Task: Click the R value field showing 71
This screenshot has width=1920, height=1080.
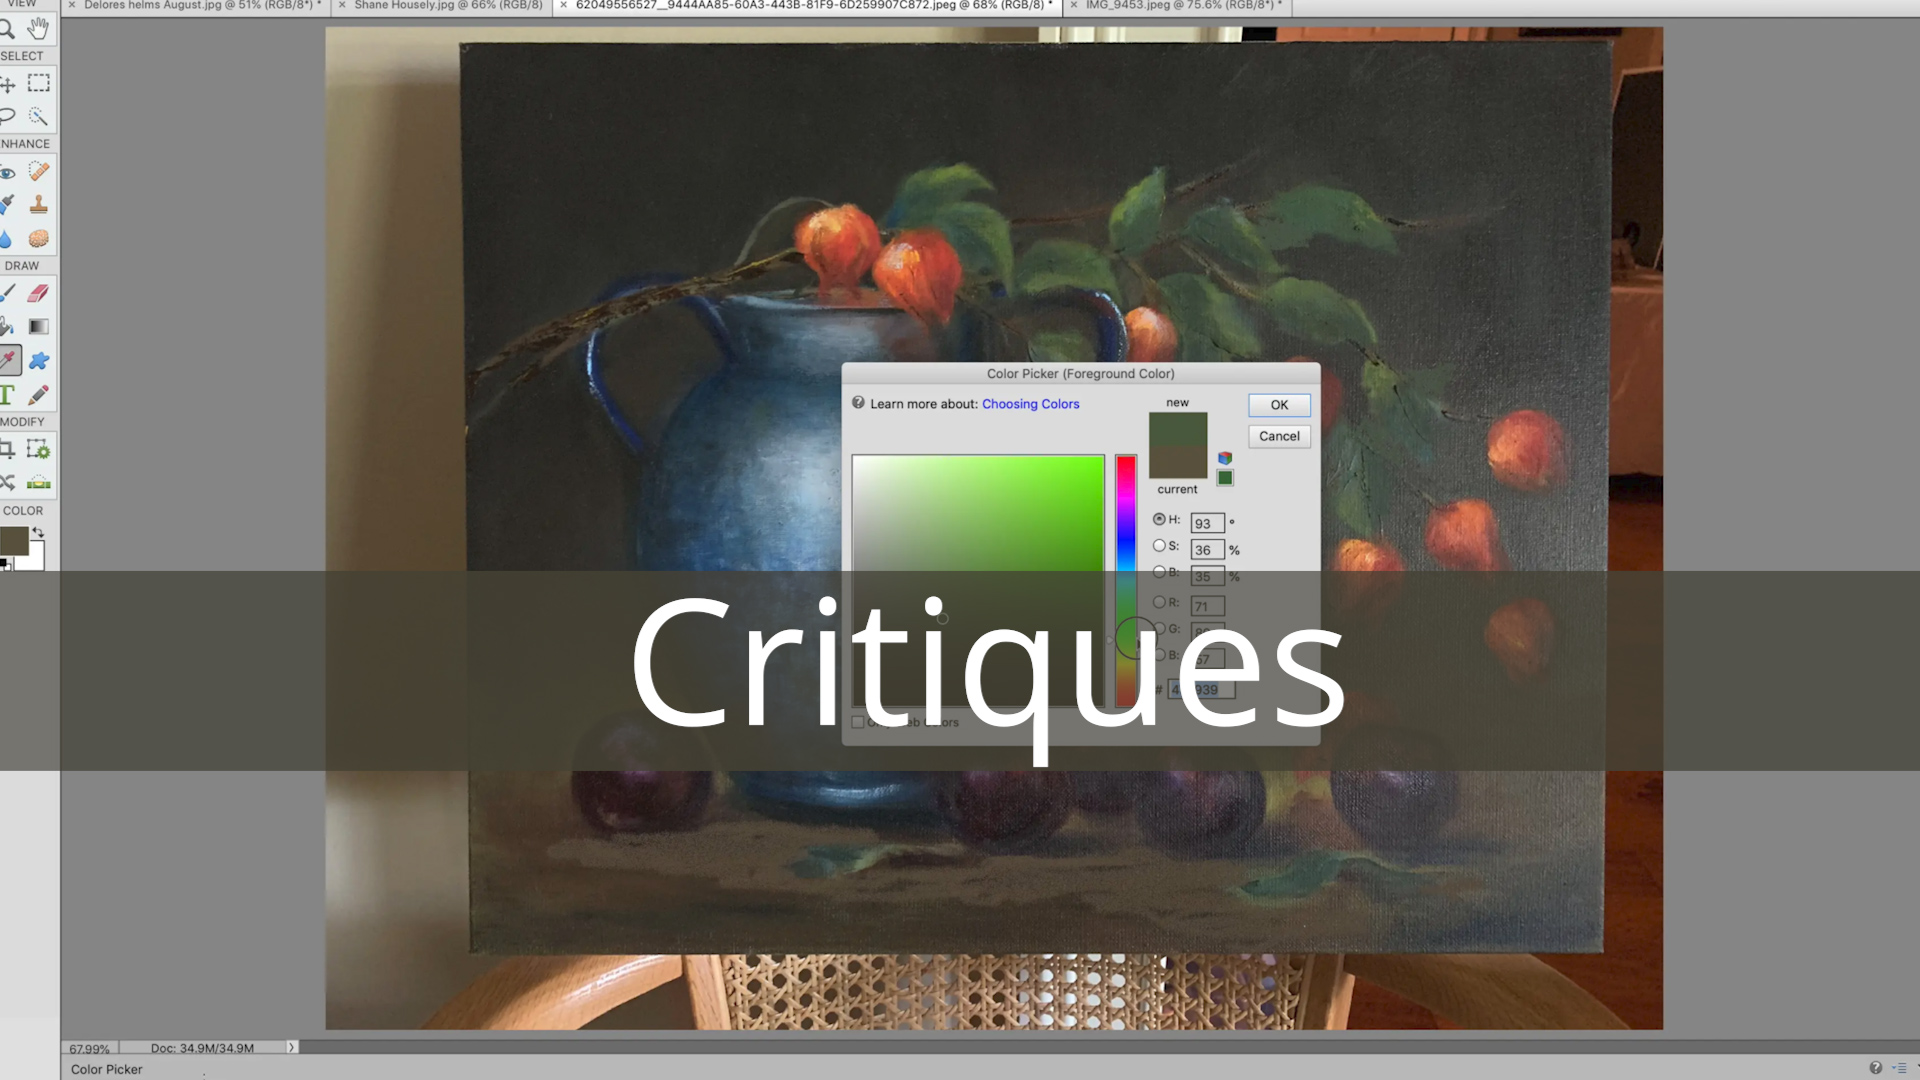Action: click(x=1207, y=606)
